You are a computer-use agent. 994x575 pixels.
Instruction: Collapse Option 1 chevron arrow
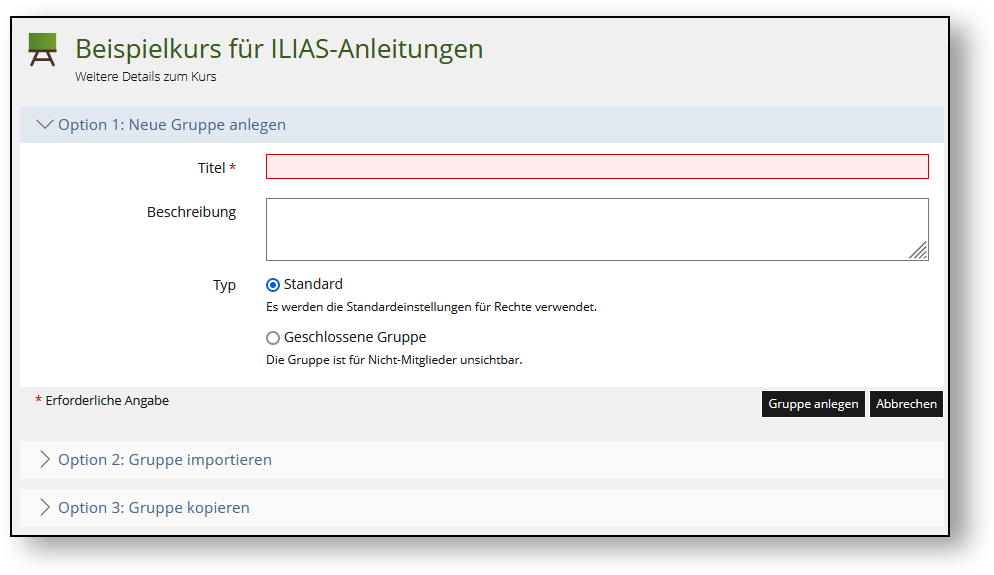pos(44,124)
